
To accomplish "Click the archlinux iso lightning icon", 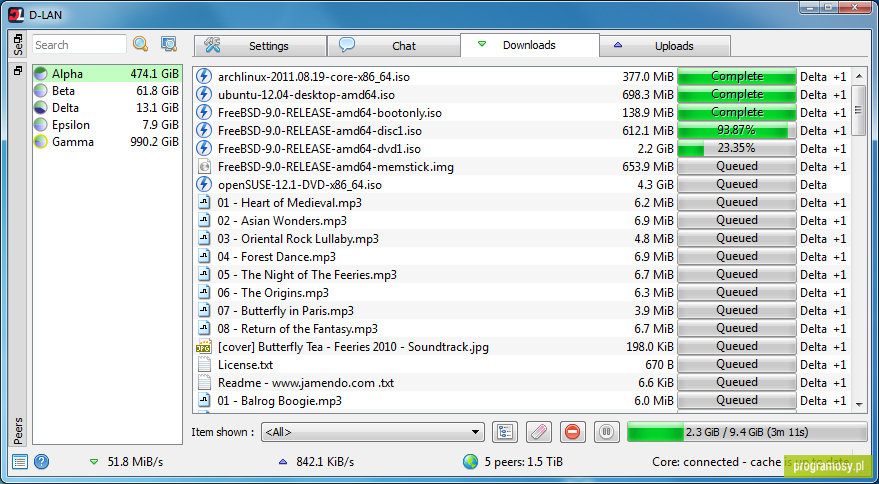I will pos(204,76).
